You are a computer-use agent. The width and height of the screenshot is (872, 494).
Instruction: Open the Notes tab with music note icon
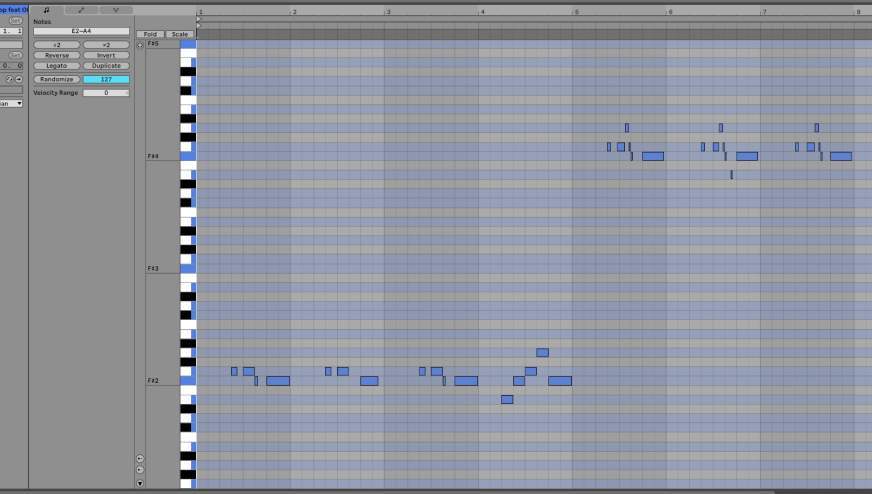(x=47, y=10)
